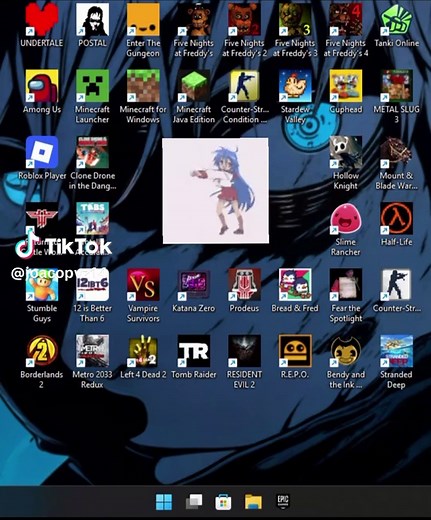This screenshot has width=431, height=520.
Task: Open the Katana Zero icon
Action: pyautogui.click(x=194, y=285)
